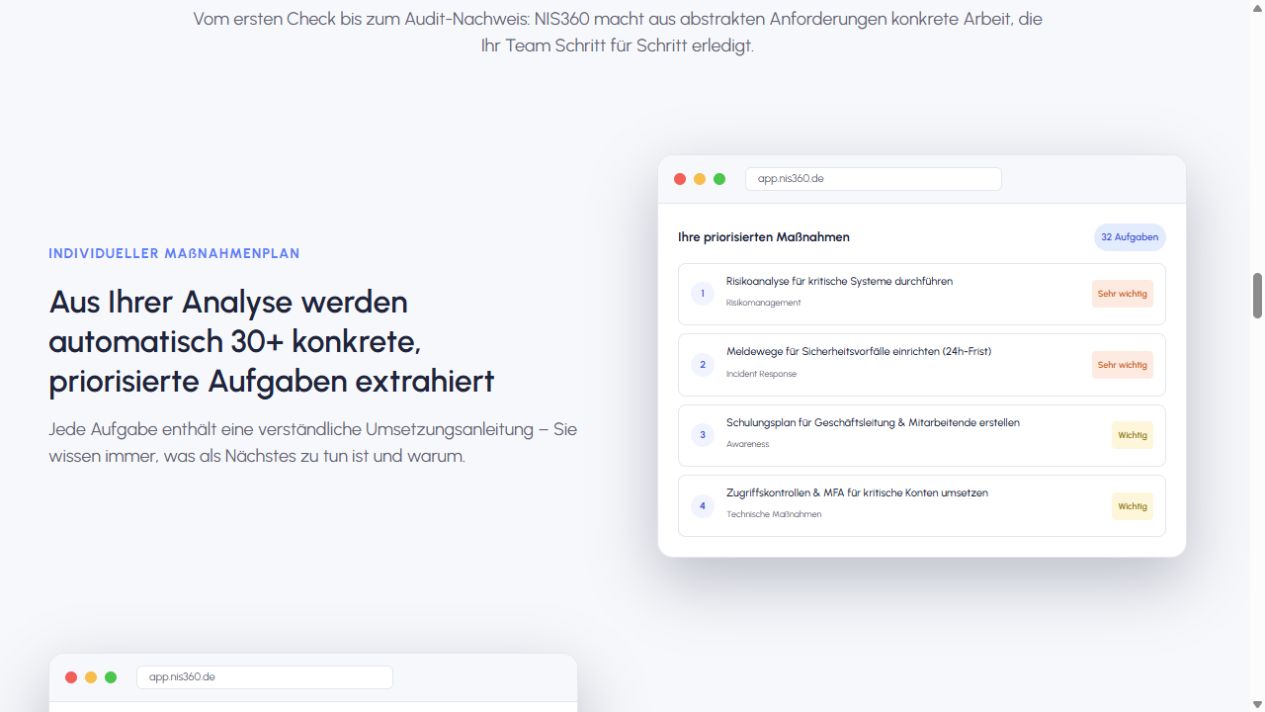This screenshot has height=712, width=1265.
Task: Select the number 4 circle for Zugriffskontrollen
Action: 702,506
